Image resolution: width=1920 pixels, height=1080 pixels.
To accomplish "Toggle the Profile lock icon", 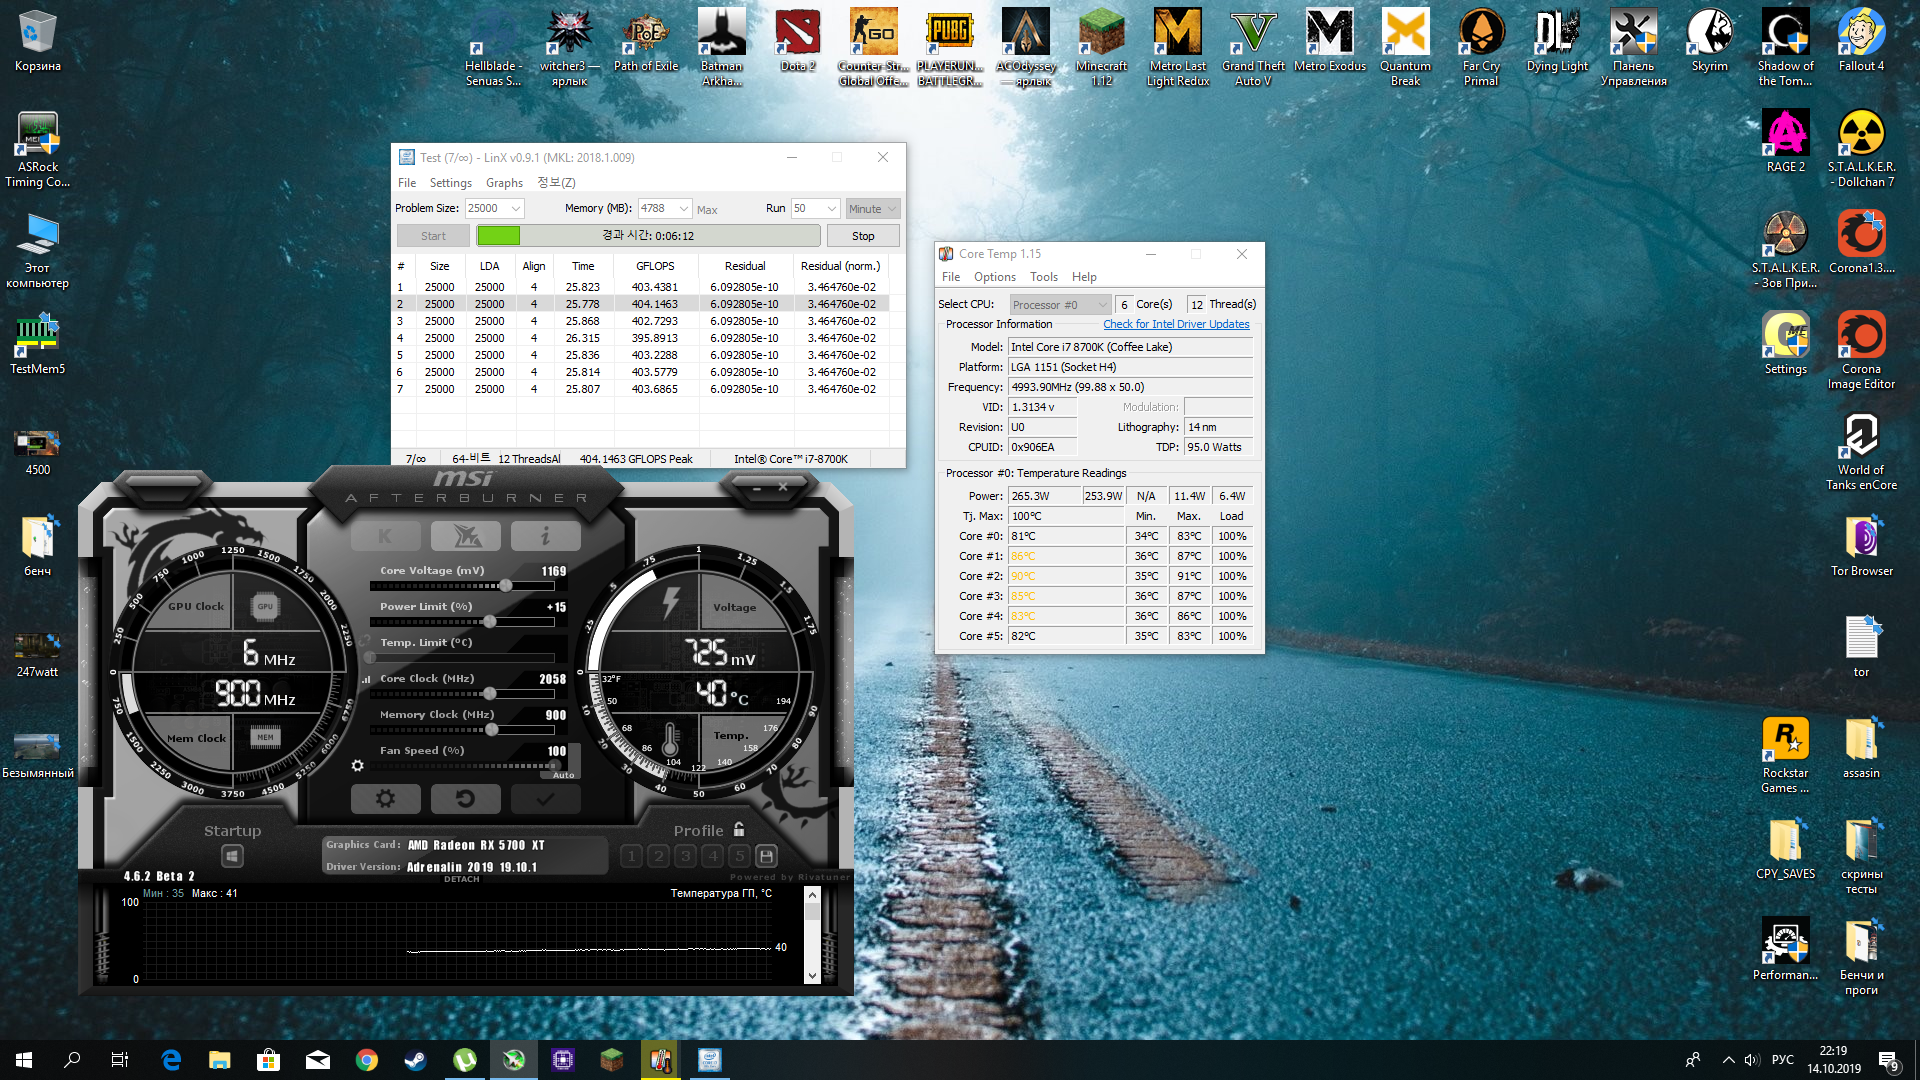I will [x=739, y=829].
